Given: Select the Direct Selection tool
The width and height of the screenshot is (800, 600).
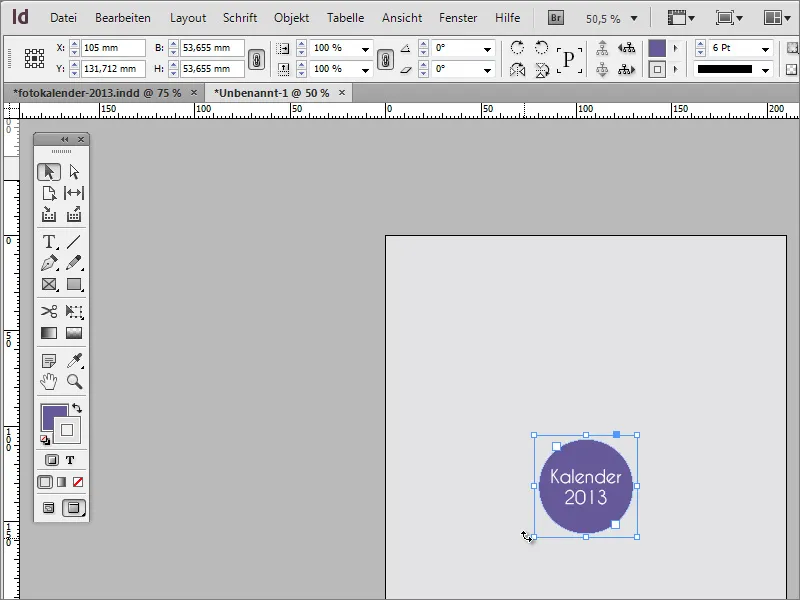Looking at the screenshot, I should pos(74,172).
